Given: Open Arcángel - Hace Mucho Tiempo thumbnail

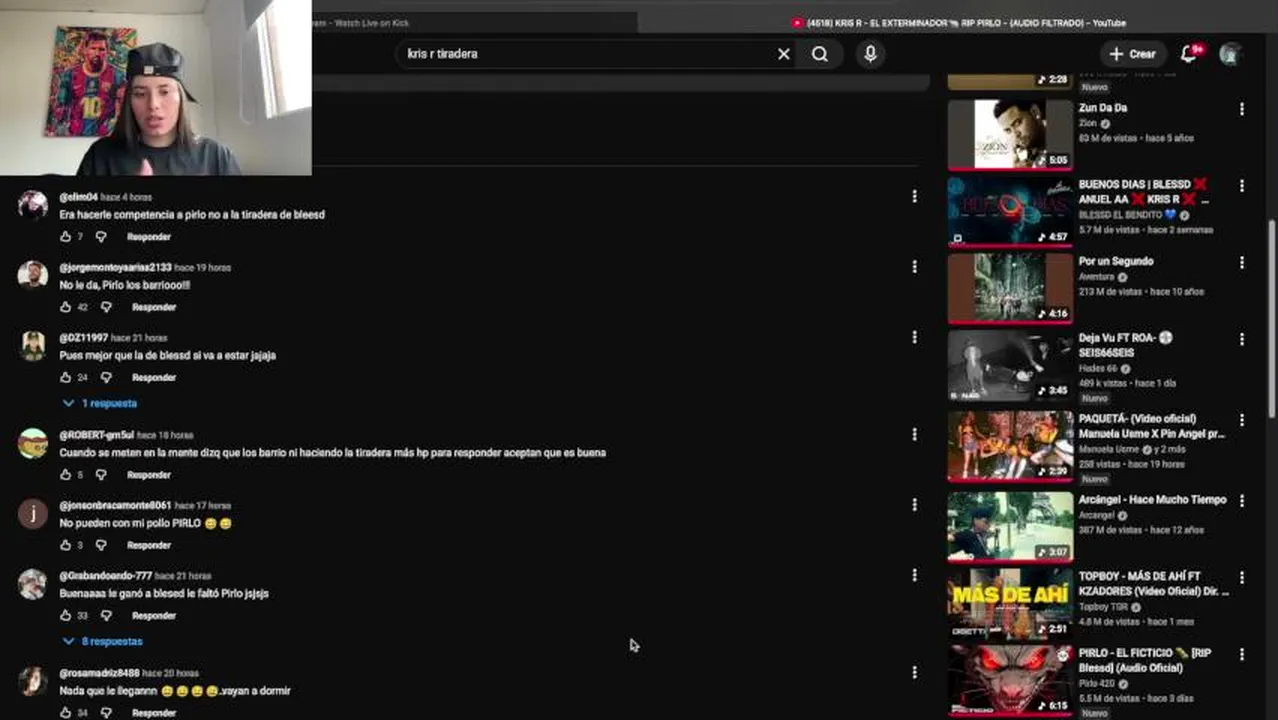Looking at the screenshot, I should pyautogui.click(x=1010, y=525).
